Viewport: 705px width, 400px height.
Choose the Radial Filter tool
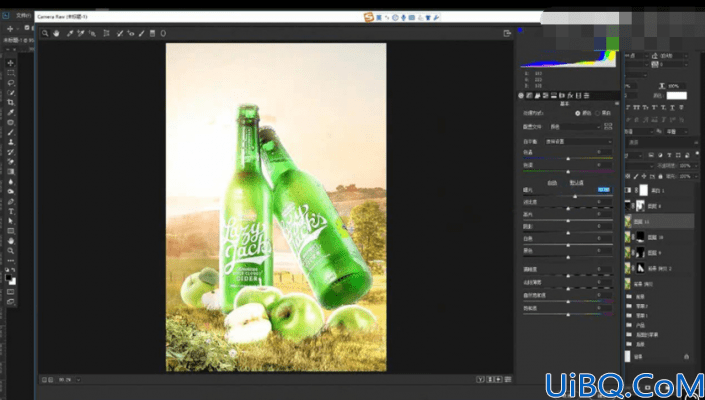click(x=163, y=33)
